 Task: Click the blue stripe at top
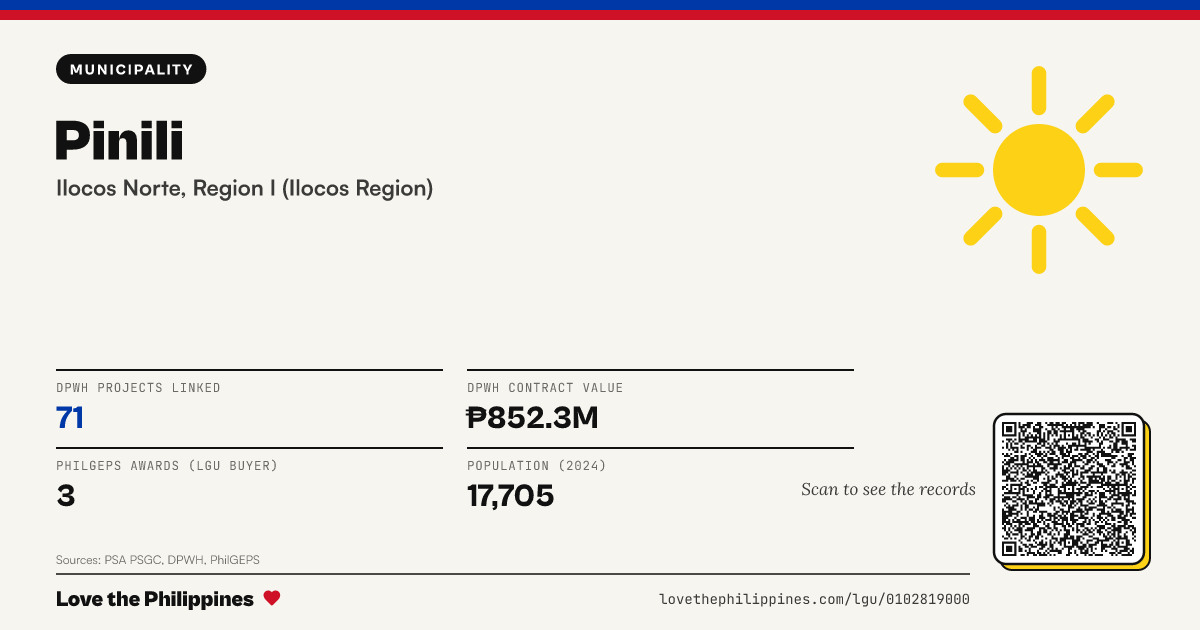pos(600,5)
